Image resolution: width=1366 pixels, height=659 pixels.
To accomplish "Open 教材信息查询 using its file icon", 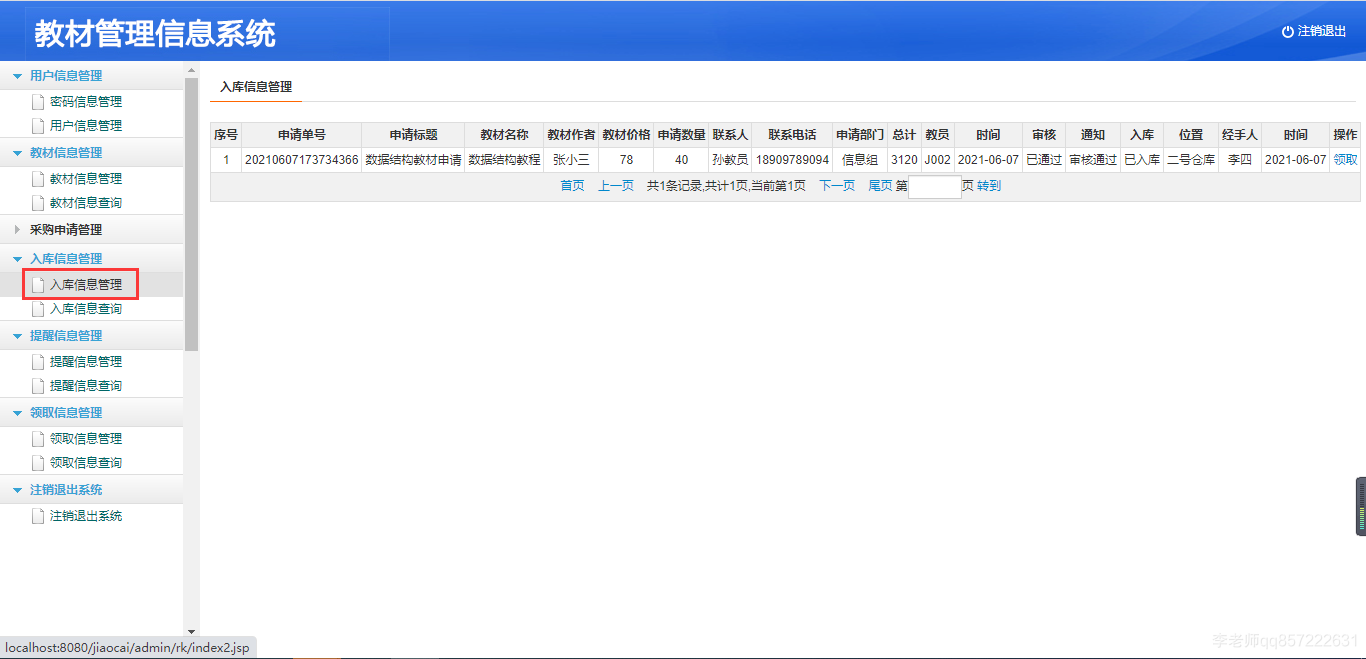I will point(37,204).
